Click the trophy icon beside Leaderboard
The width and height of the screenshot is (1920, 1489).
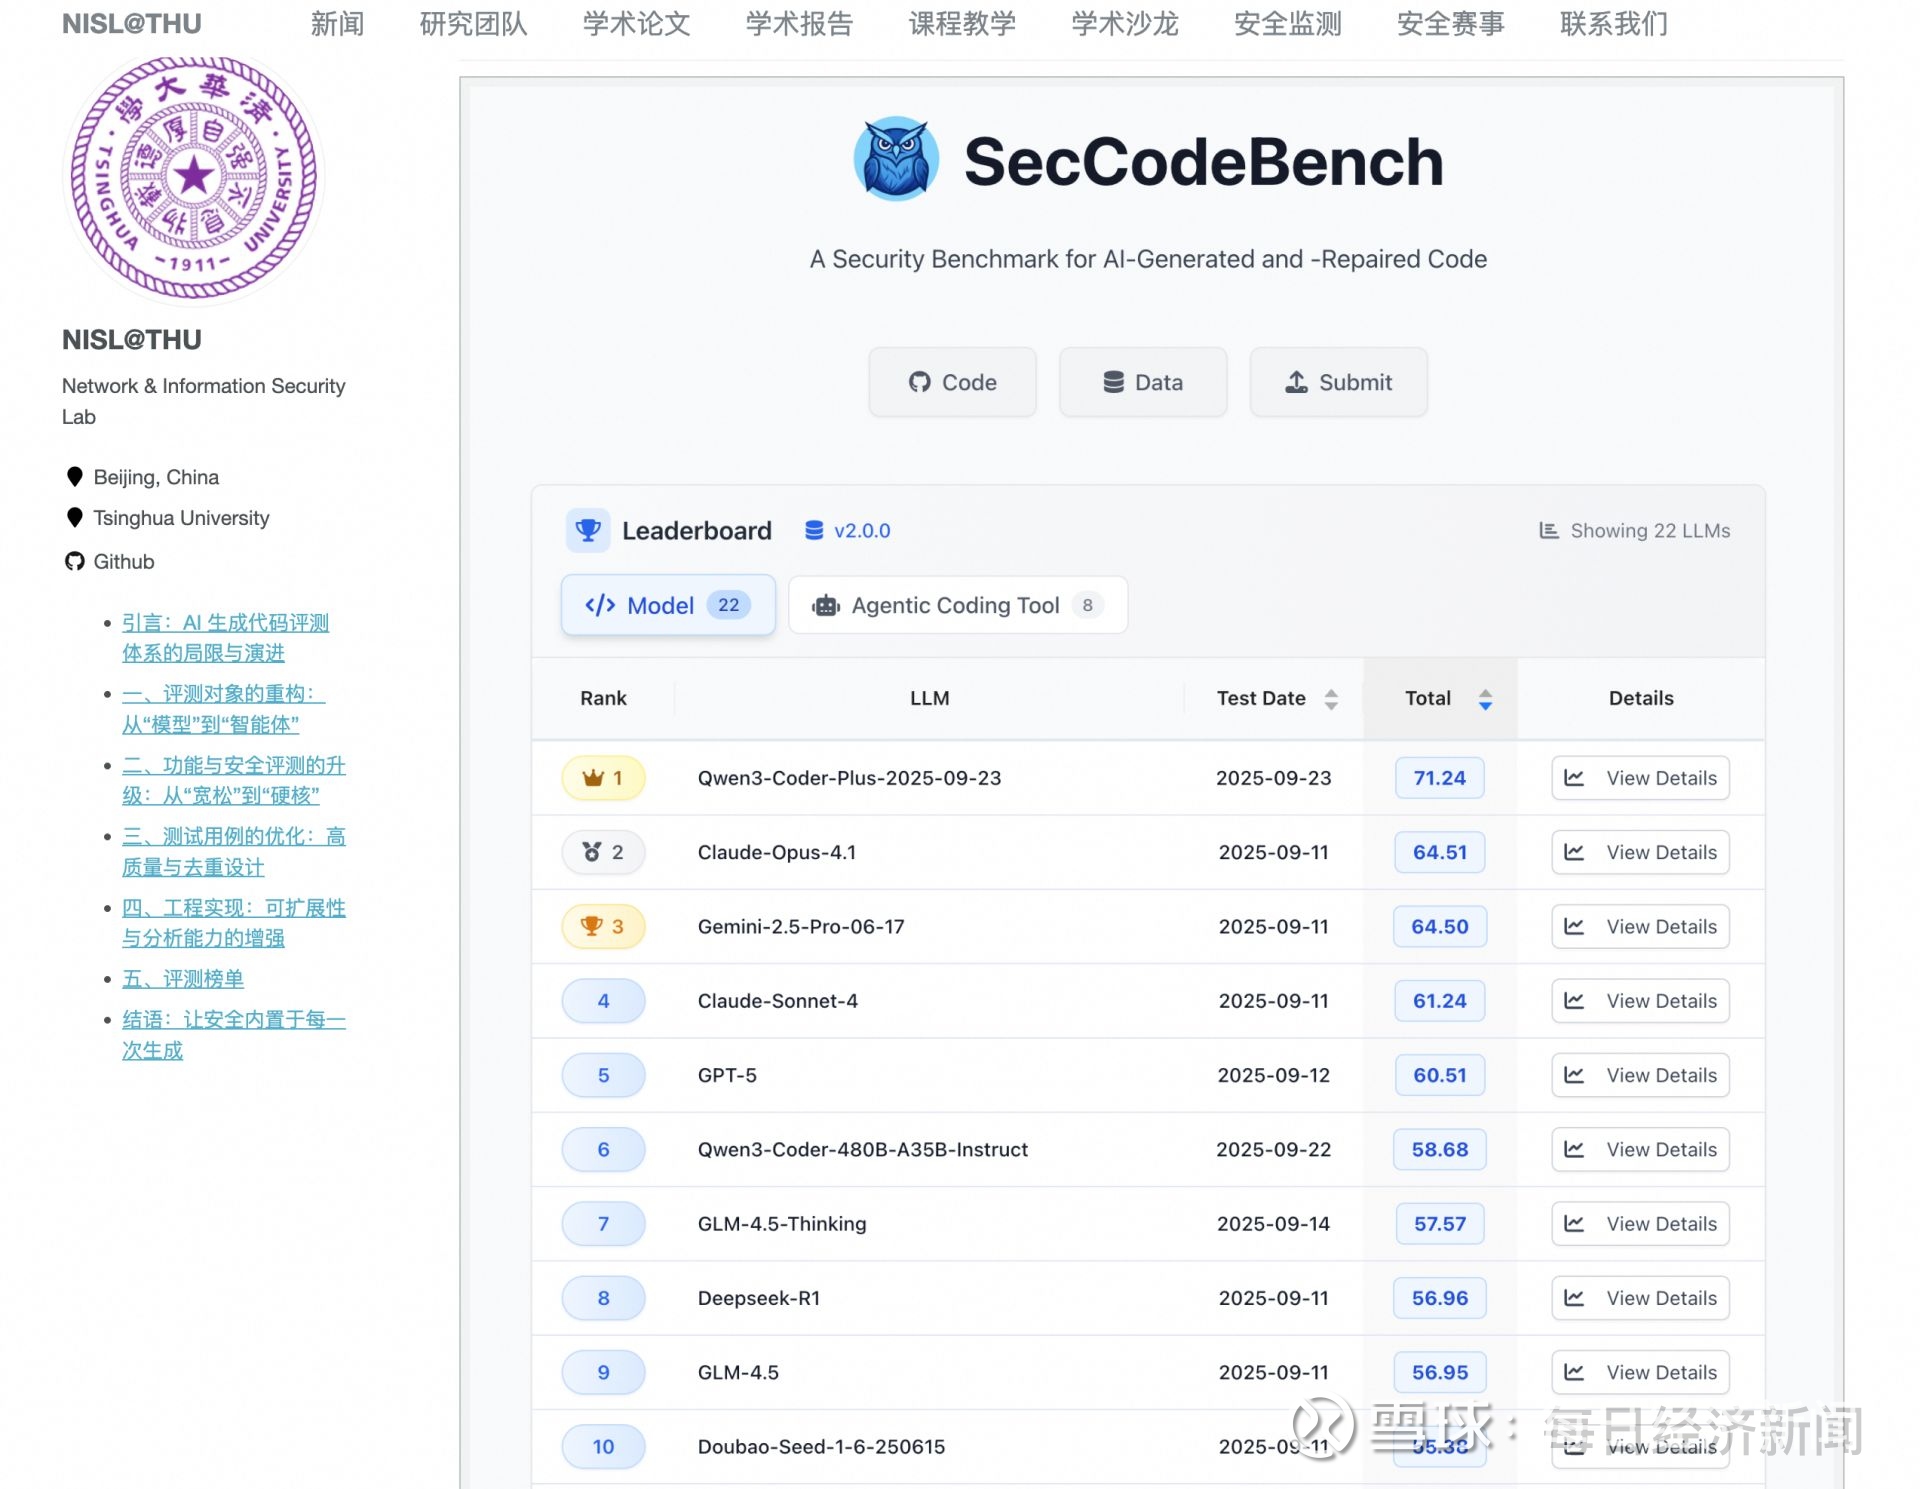589,530
